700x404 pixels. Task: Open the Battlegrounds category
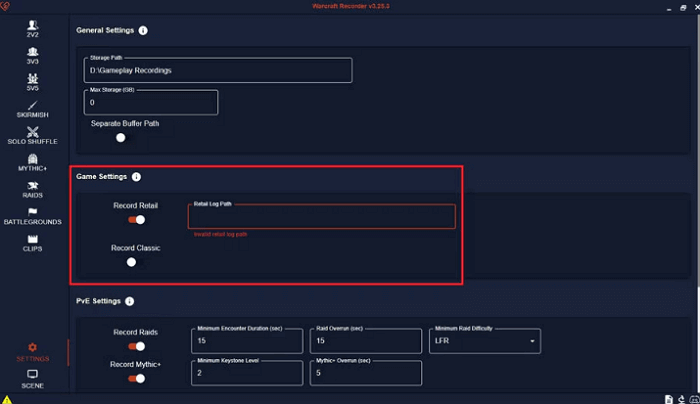[x=32, y=216]
